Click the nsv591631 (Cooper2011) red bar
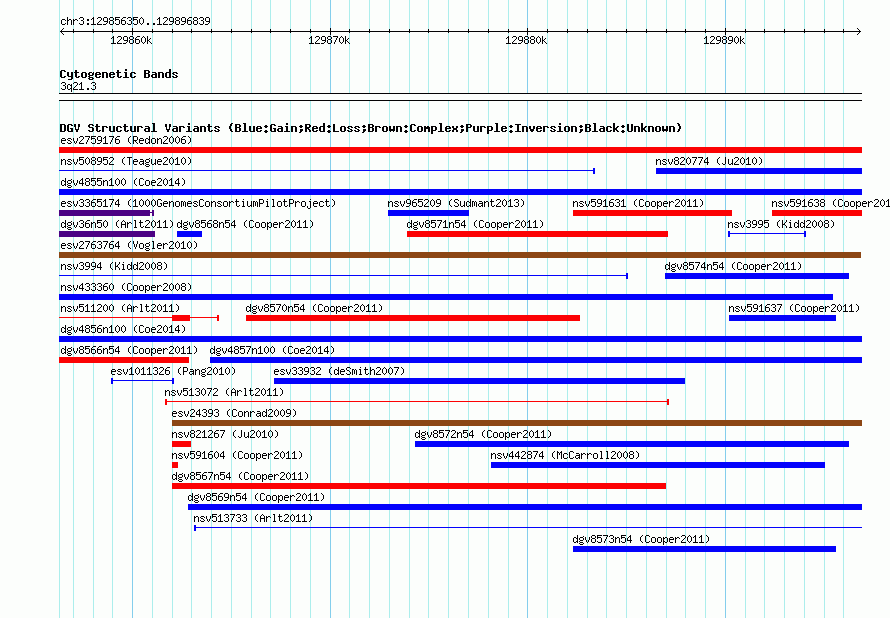The width and height of the screenshot is (890, 618). [652, 213]
